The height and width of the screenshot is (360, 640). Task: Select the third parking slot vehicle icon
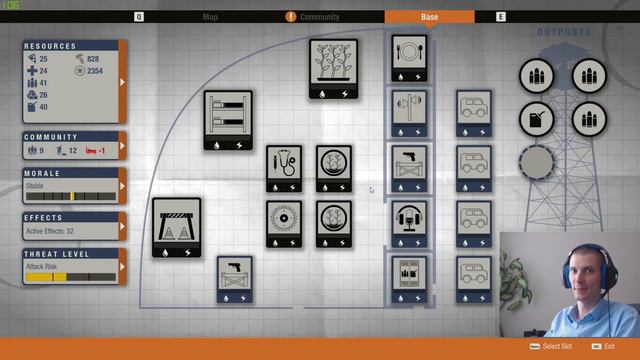click(473, 224)
